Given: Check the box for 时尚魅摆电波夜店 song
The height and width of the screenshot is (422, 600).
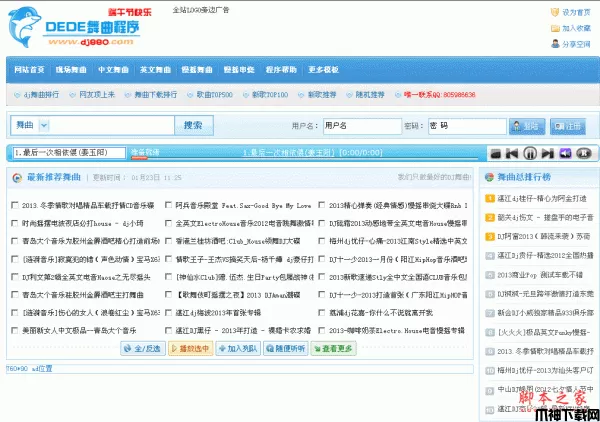Looking at the screenshot, I should (x=15, y=223).
